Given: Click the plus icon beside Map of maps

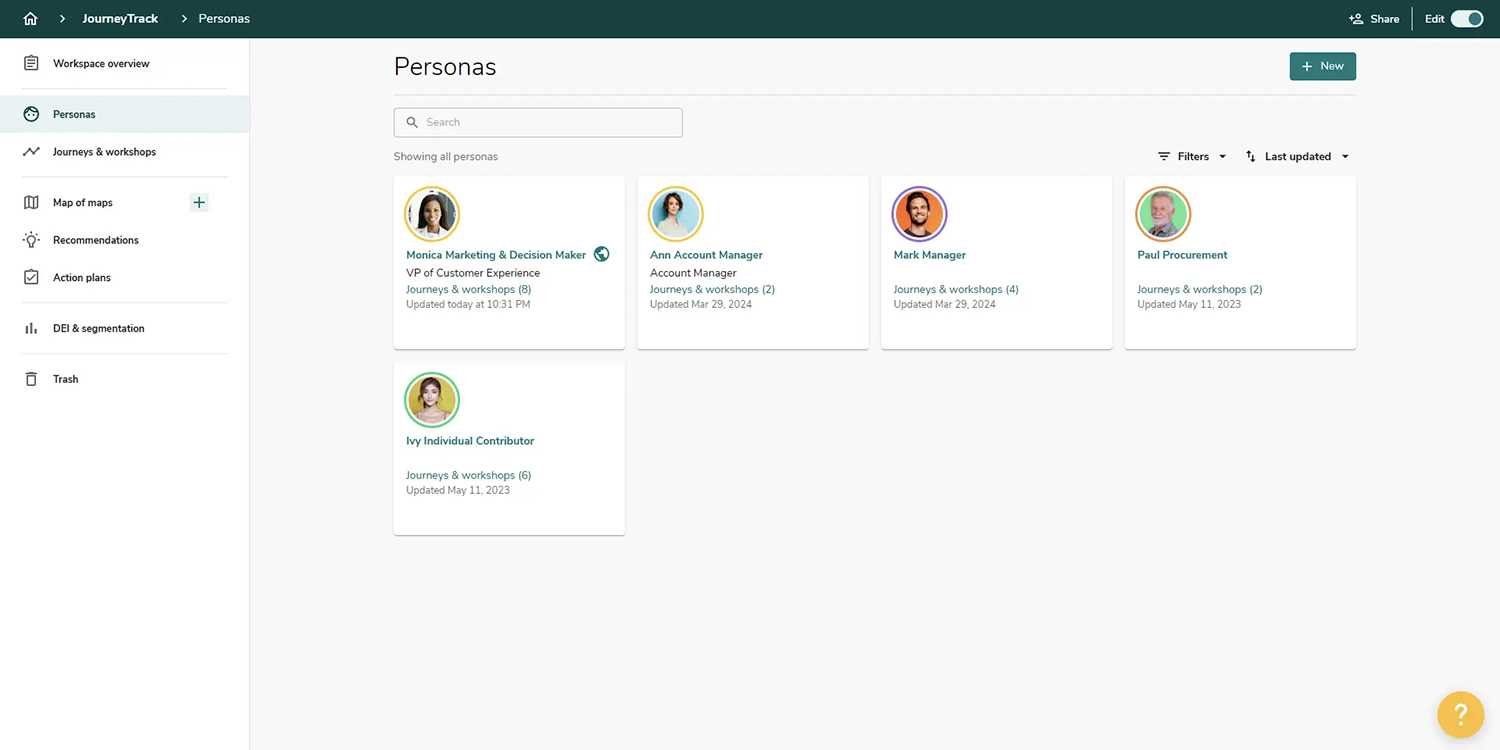Looking at the screenshot, I should tap(199, 202).
